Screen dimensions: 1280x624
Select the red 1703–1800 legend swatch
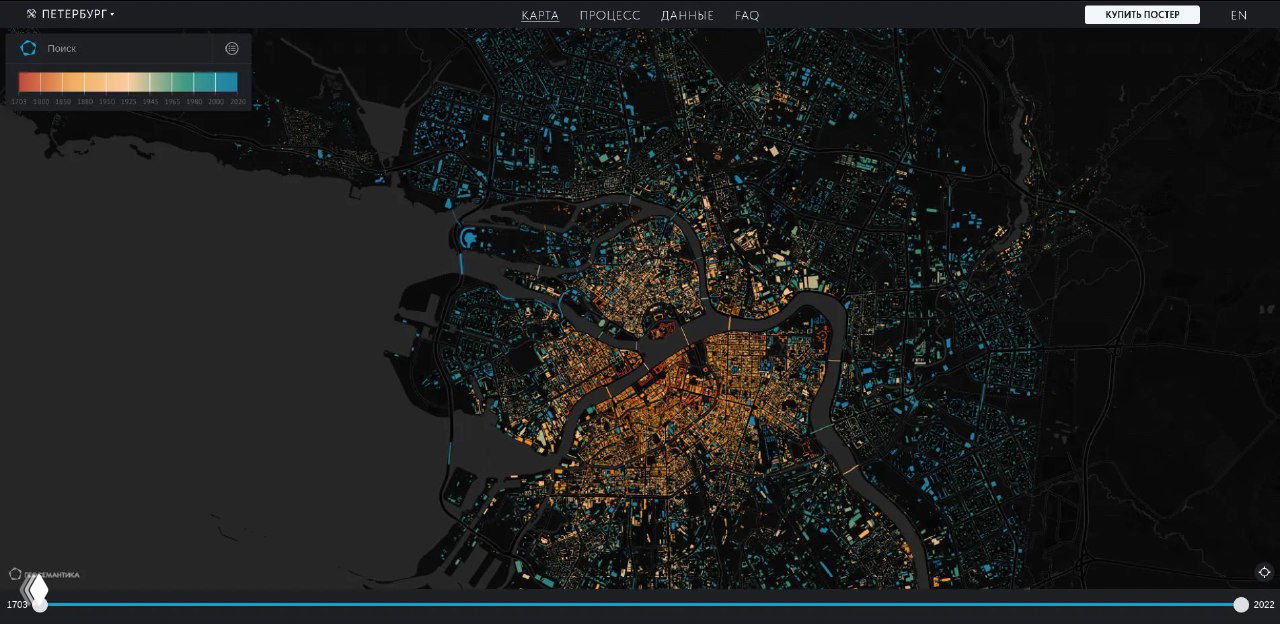click(x=29, y=82)
